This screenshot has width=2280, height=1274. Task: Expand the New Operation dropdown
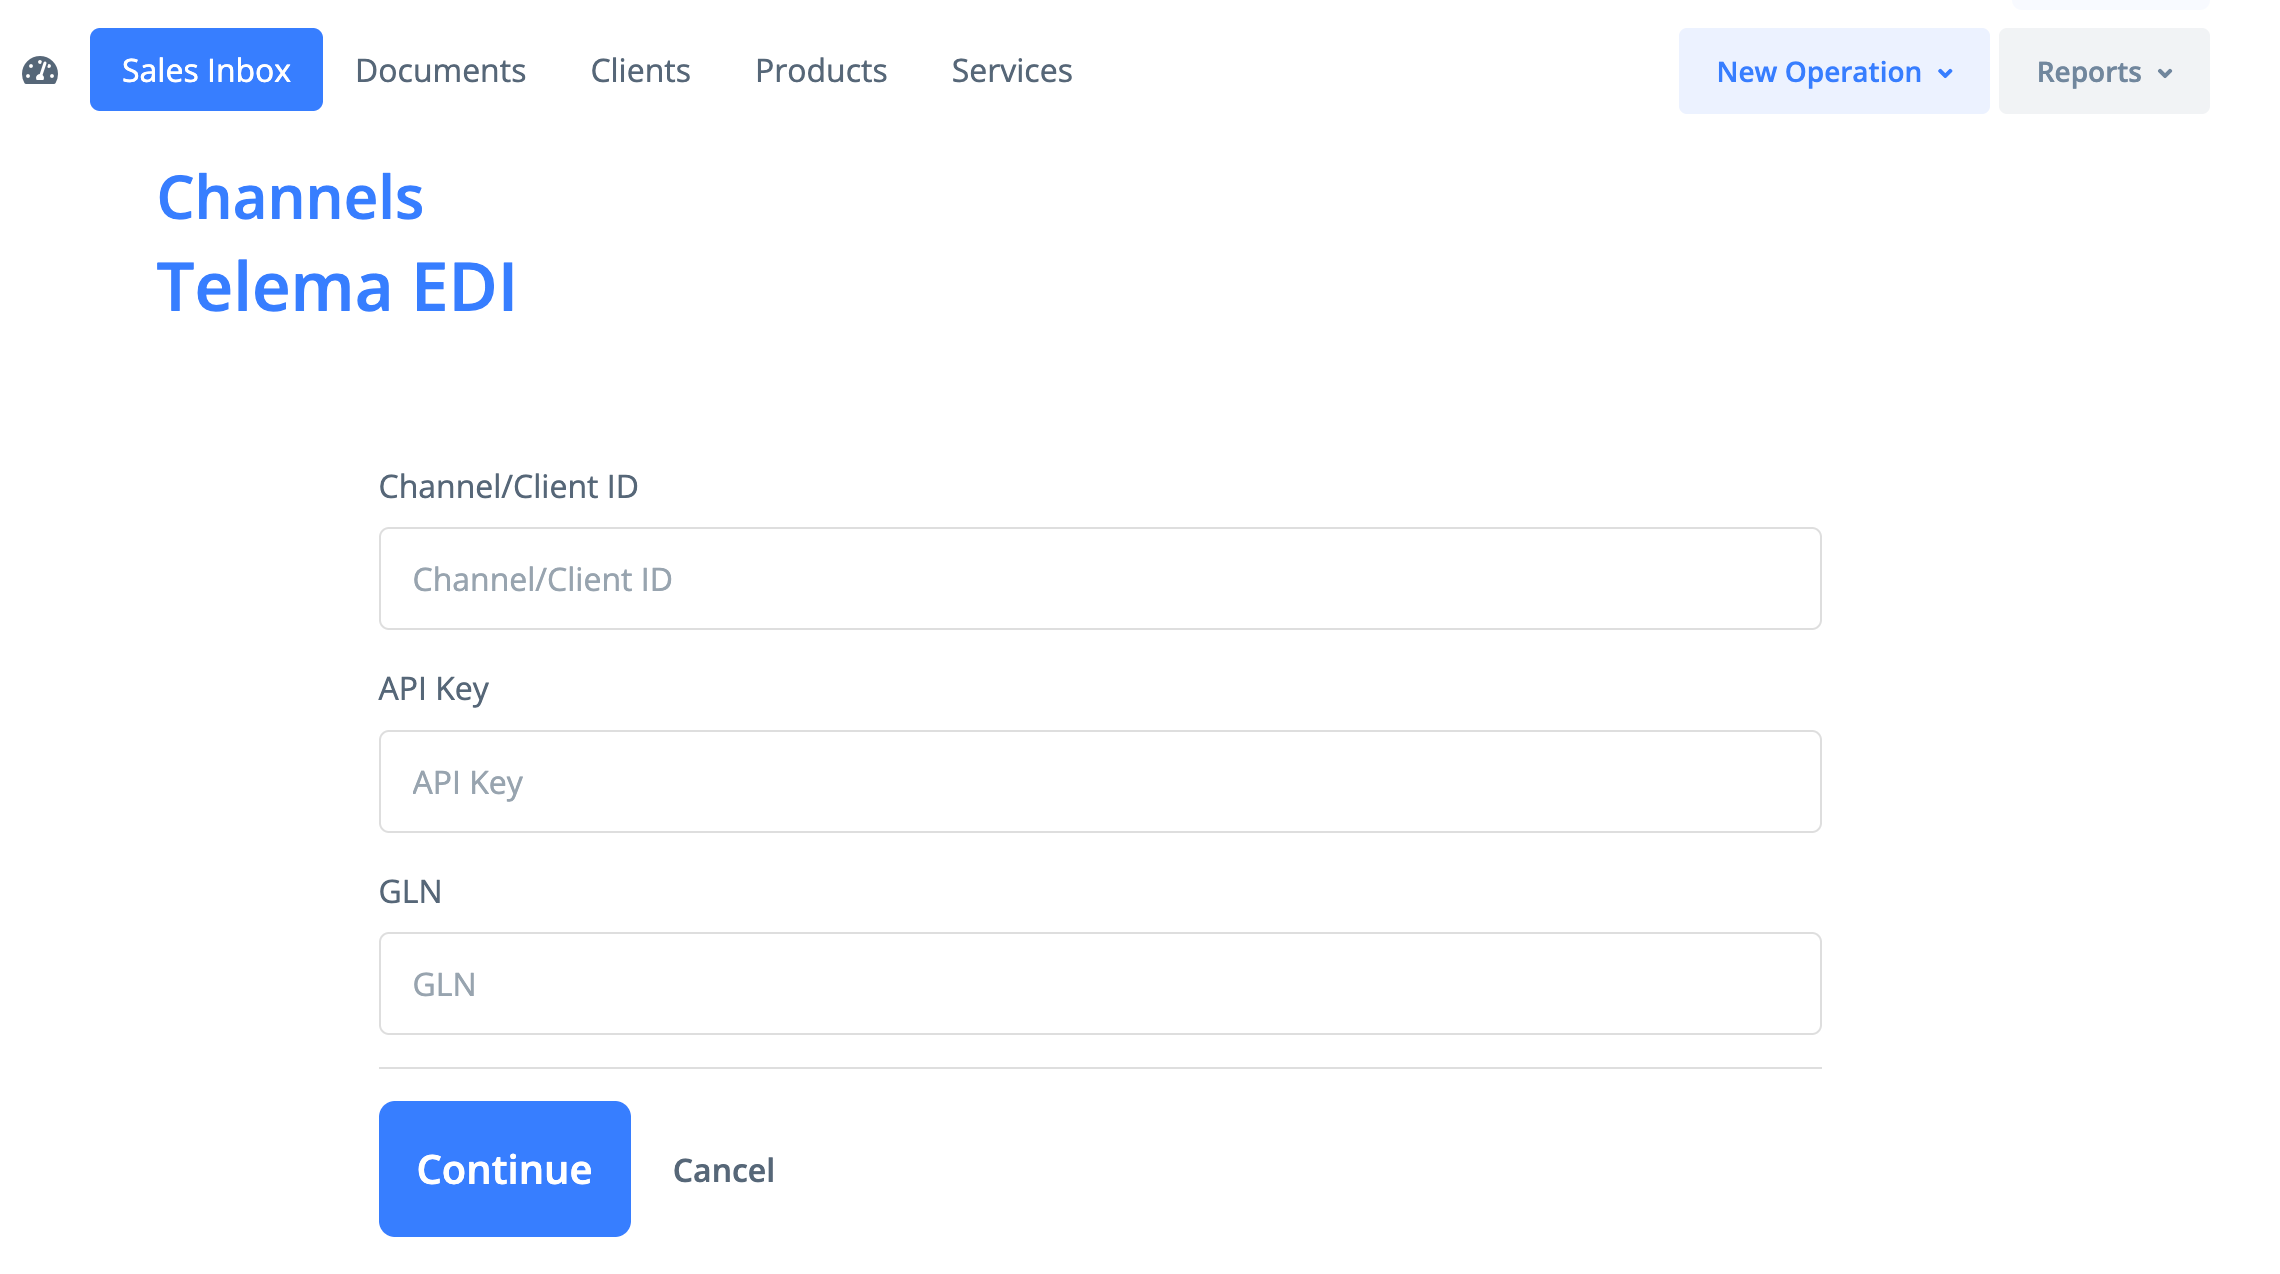tap(1834, 71)
